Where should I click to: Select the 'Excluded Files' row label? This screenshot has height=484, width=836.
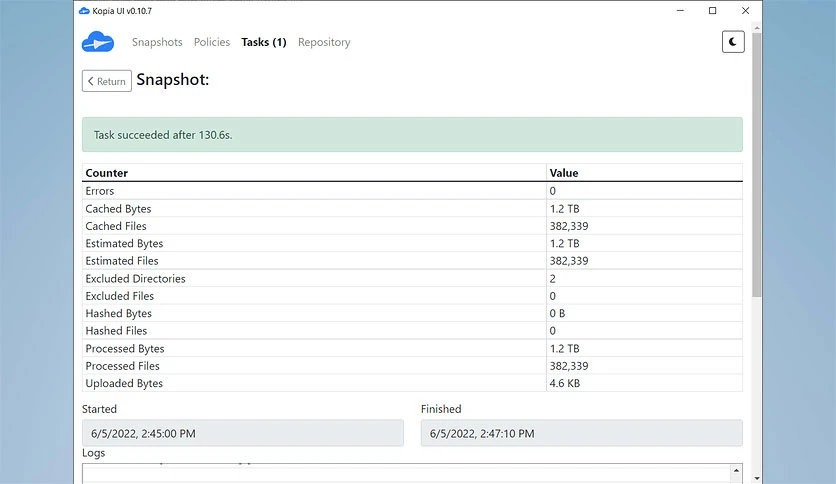pos(119,296)
